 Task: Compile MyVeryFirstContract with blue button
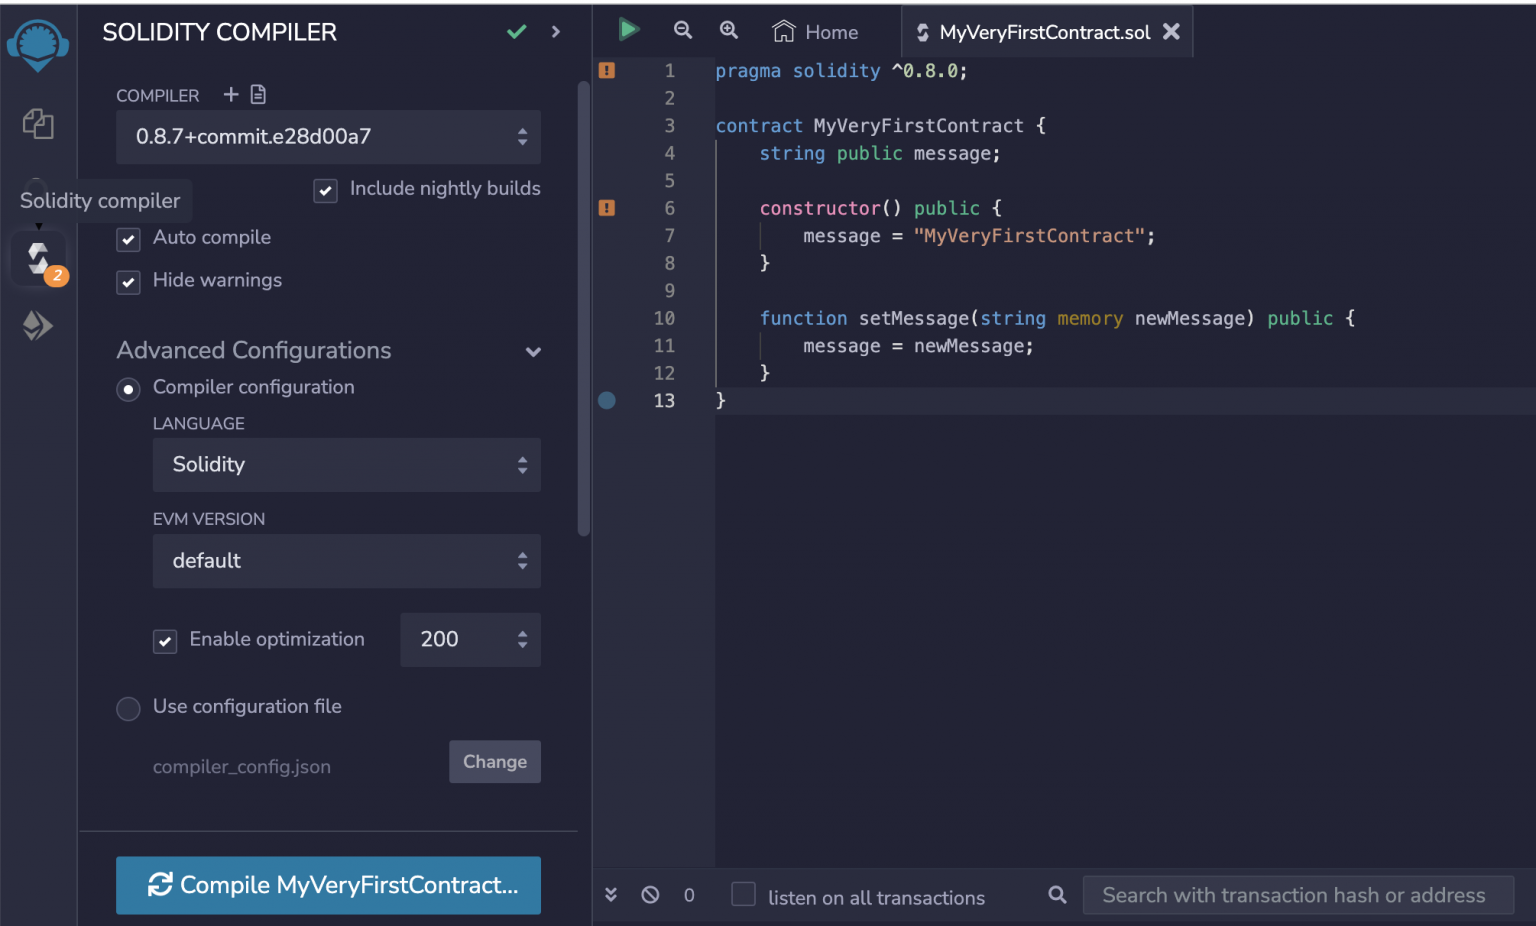[328, 885]
